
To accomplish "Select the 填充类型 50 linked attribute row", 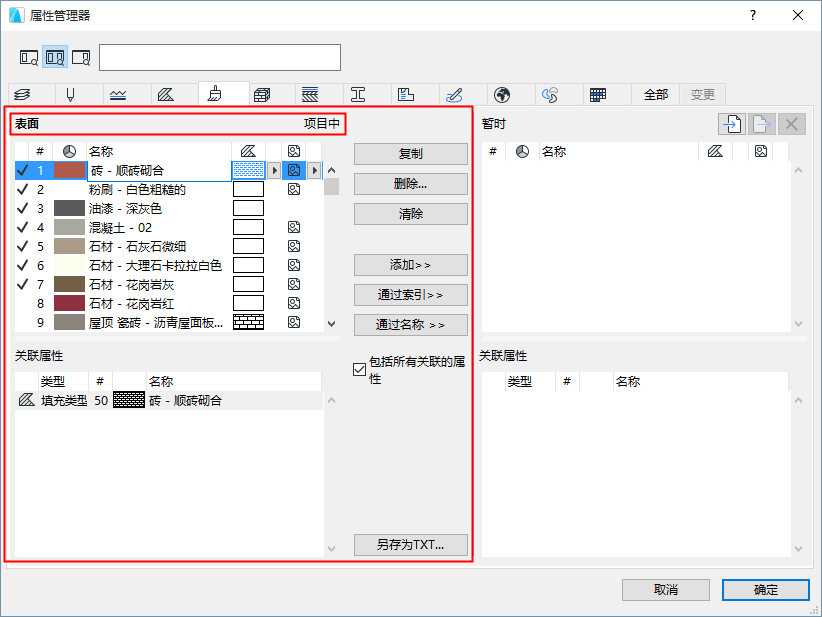I will coord(169,400).
